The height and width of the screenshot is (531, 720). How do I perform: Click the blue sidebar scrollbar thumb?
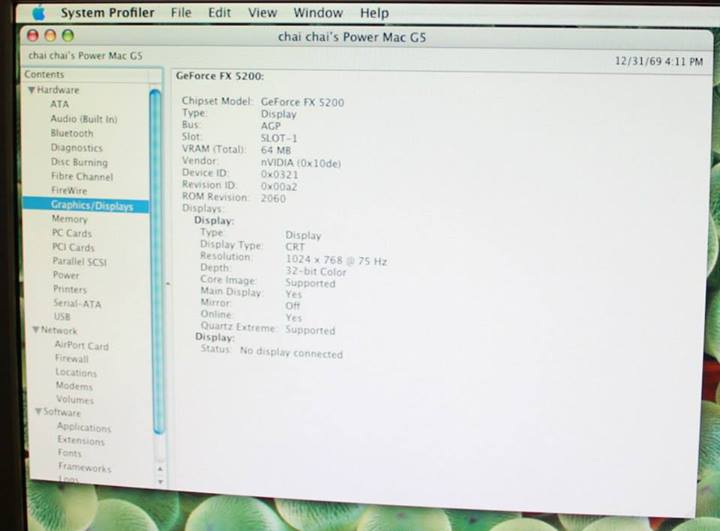[156, 260]
